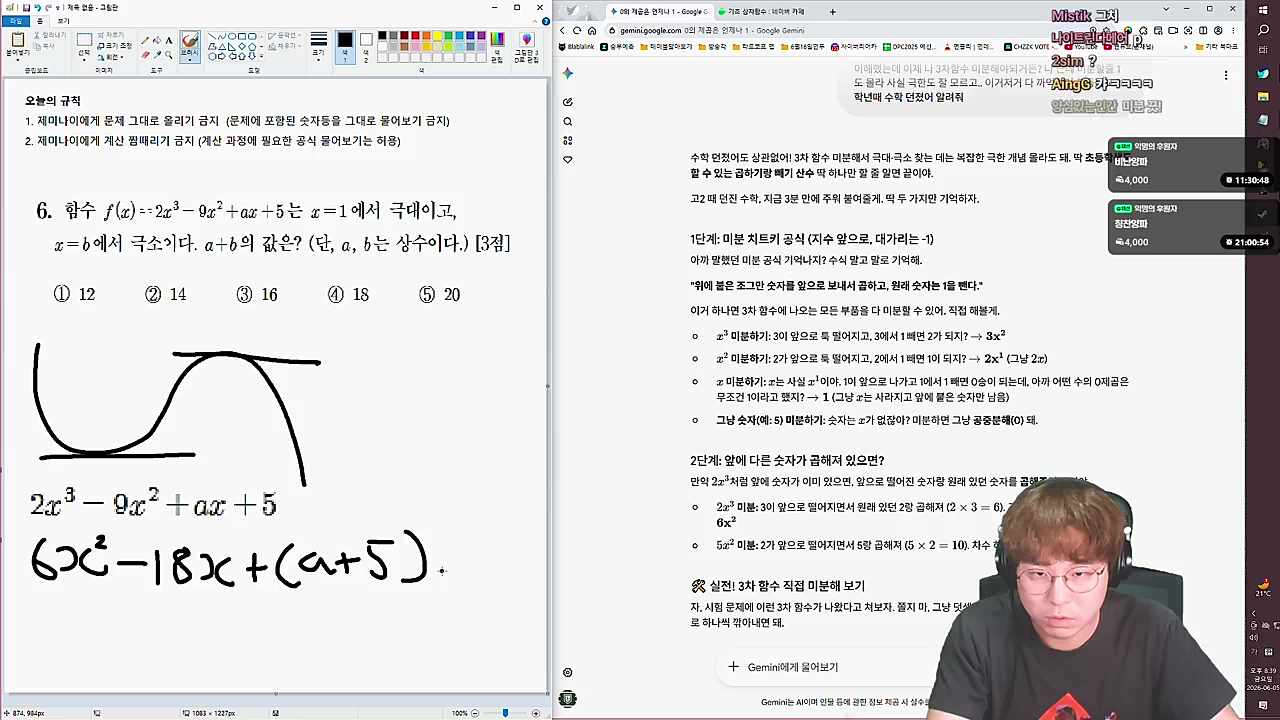Click Edit with Paint 3D icon
The width and height of the screenshot is (1280, 720).
point(527,40)
